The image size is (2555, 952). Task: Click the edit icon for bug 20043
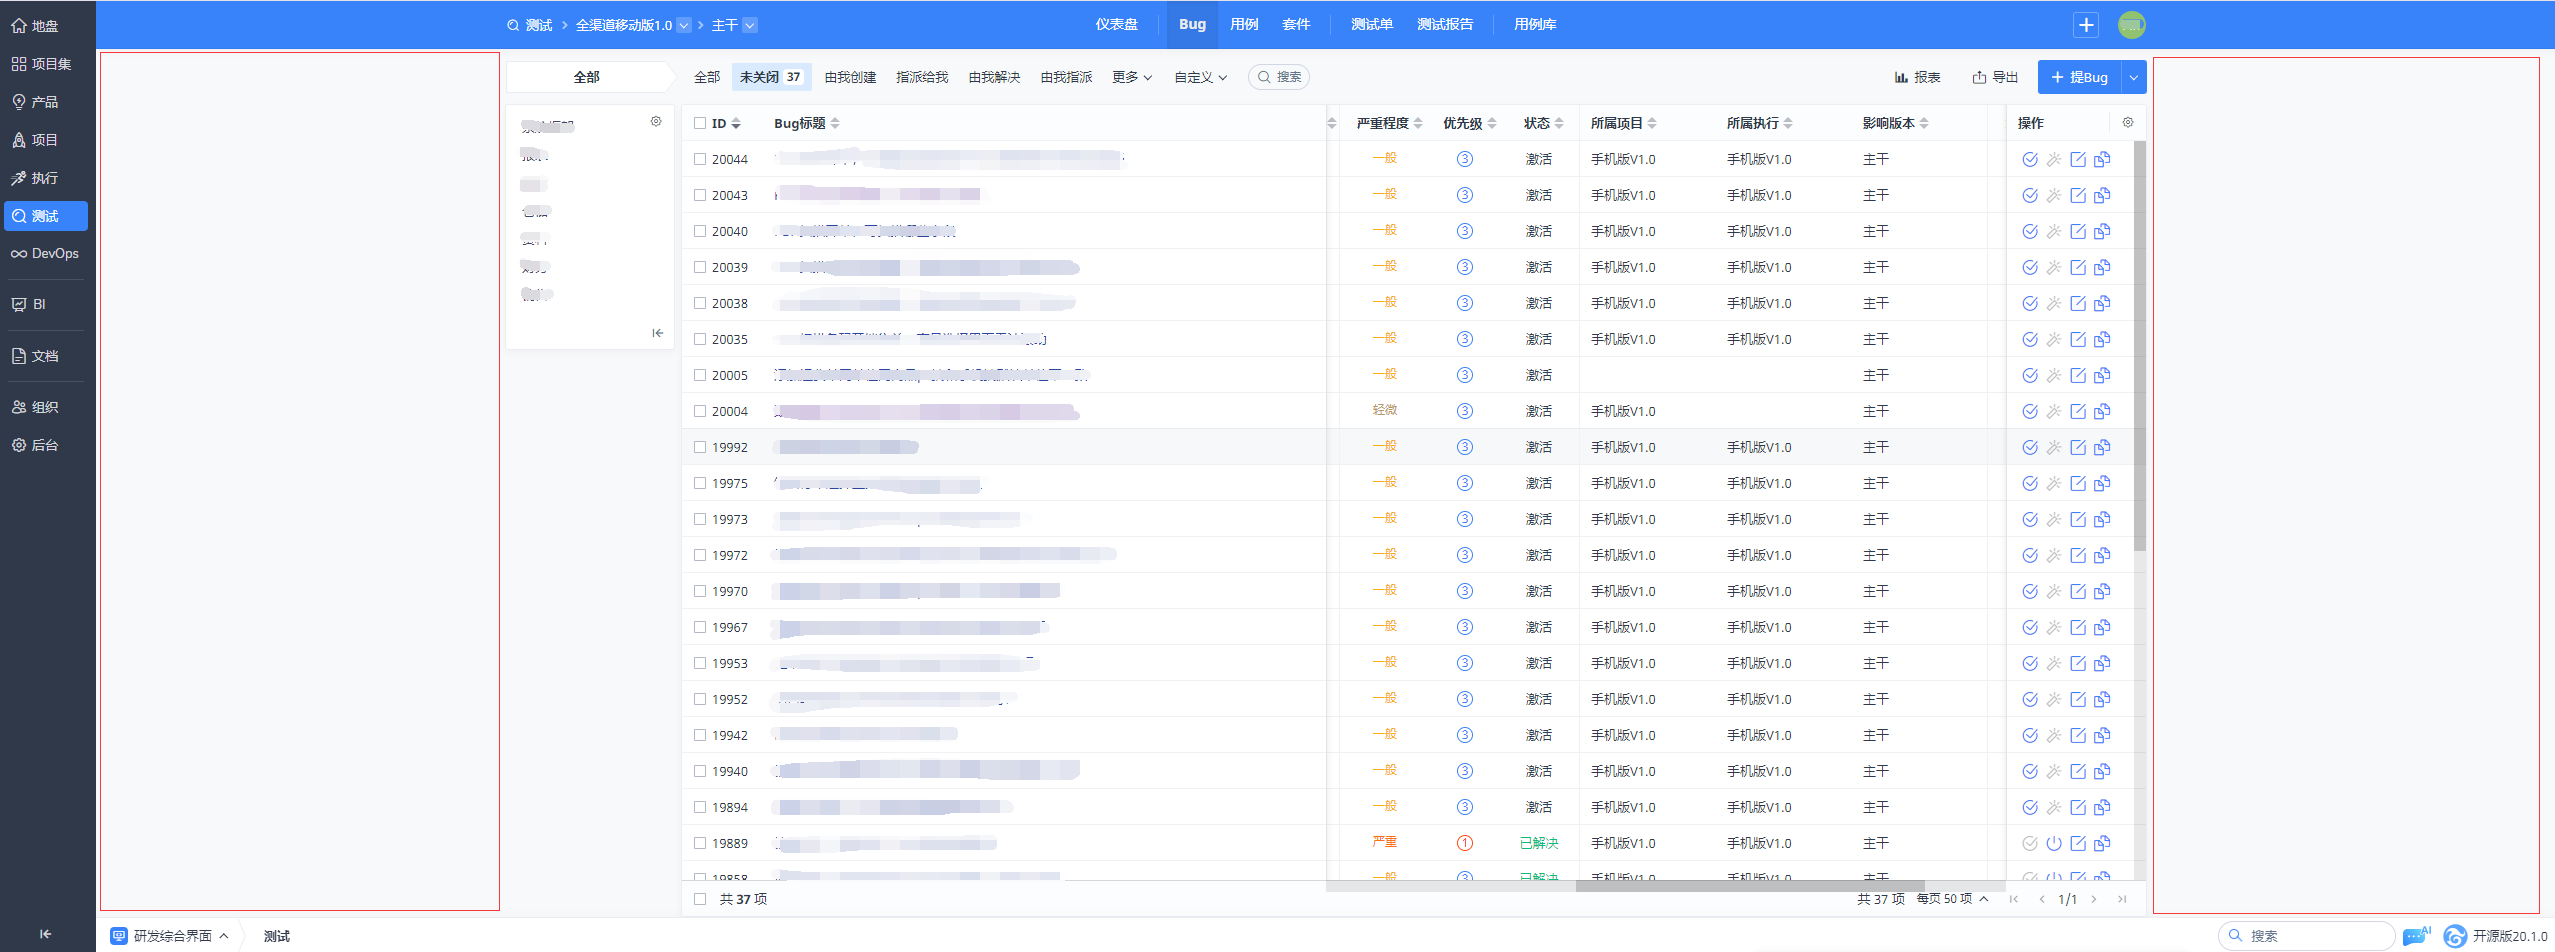(2077, 195)
